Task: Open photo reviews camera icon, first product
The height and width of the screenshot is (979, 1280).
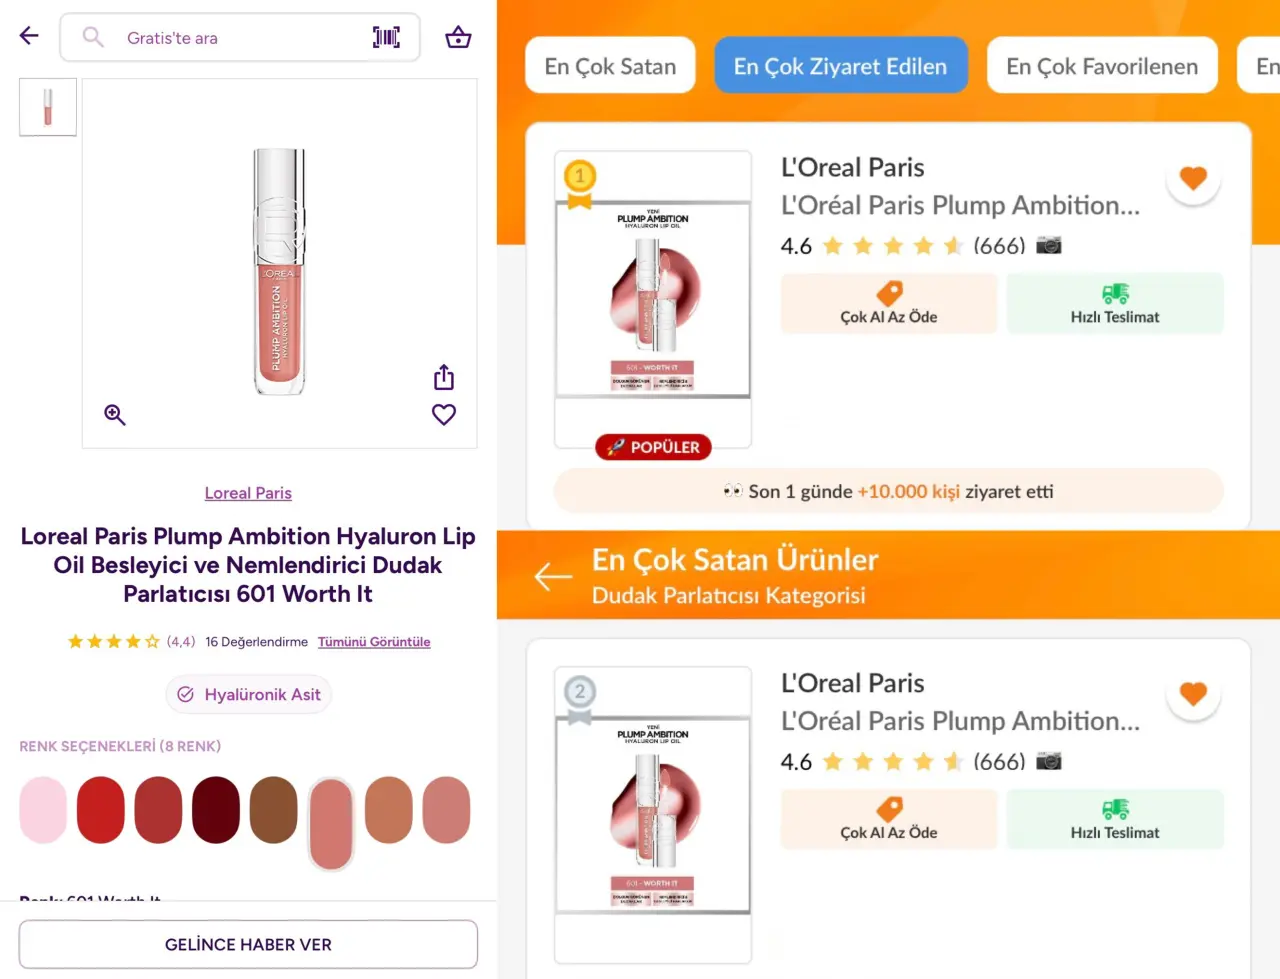Action: 1048,245
